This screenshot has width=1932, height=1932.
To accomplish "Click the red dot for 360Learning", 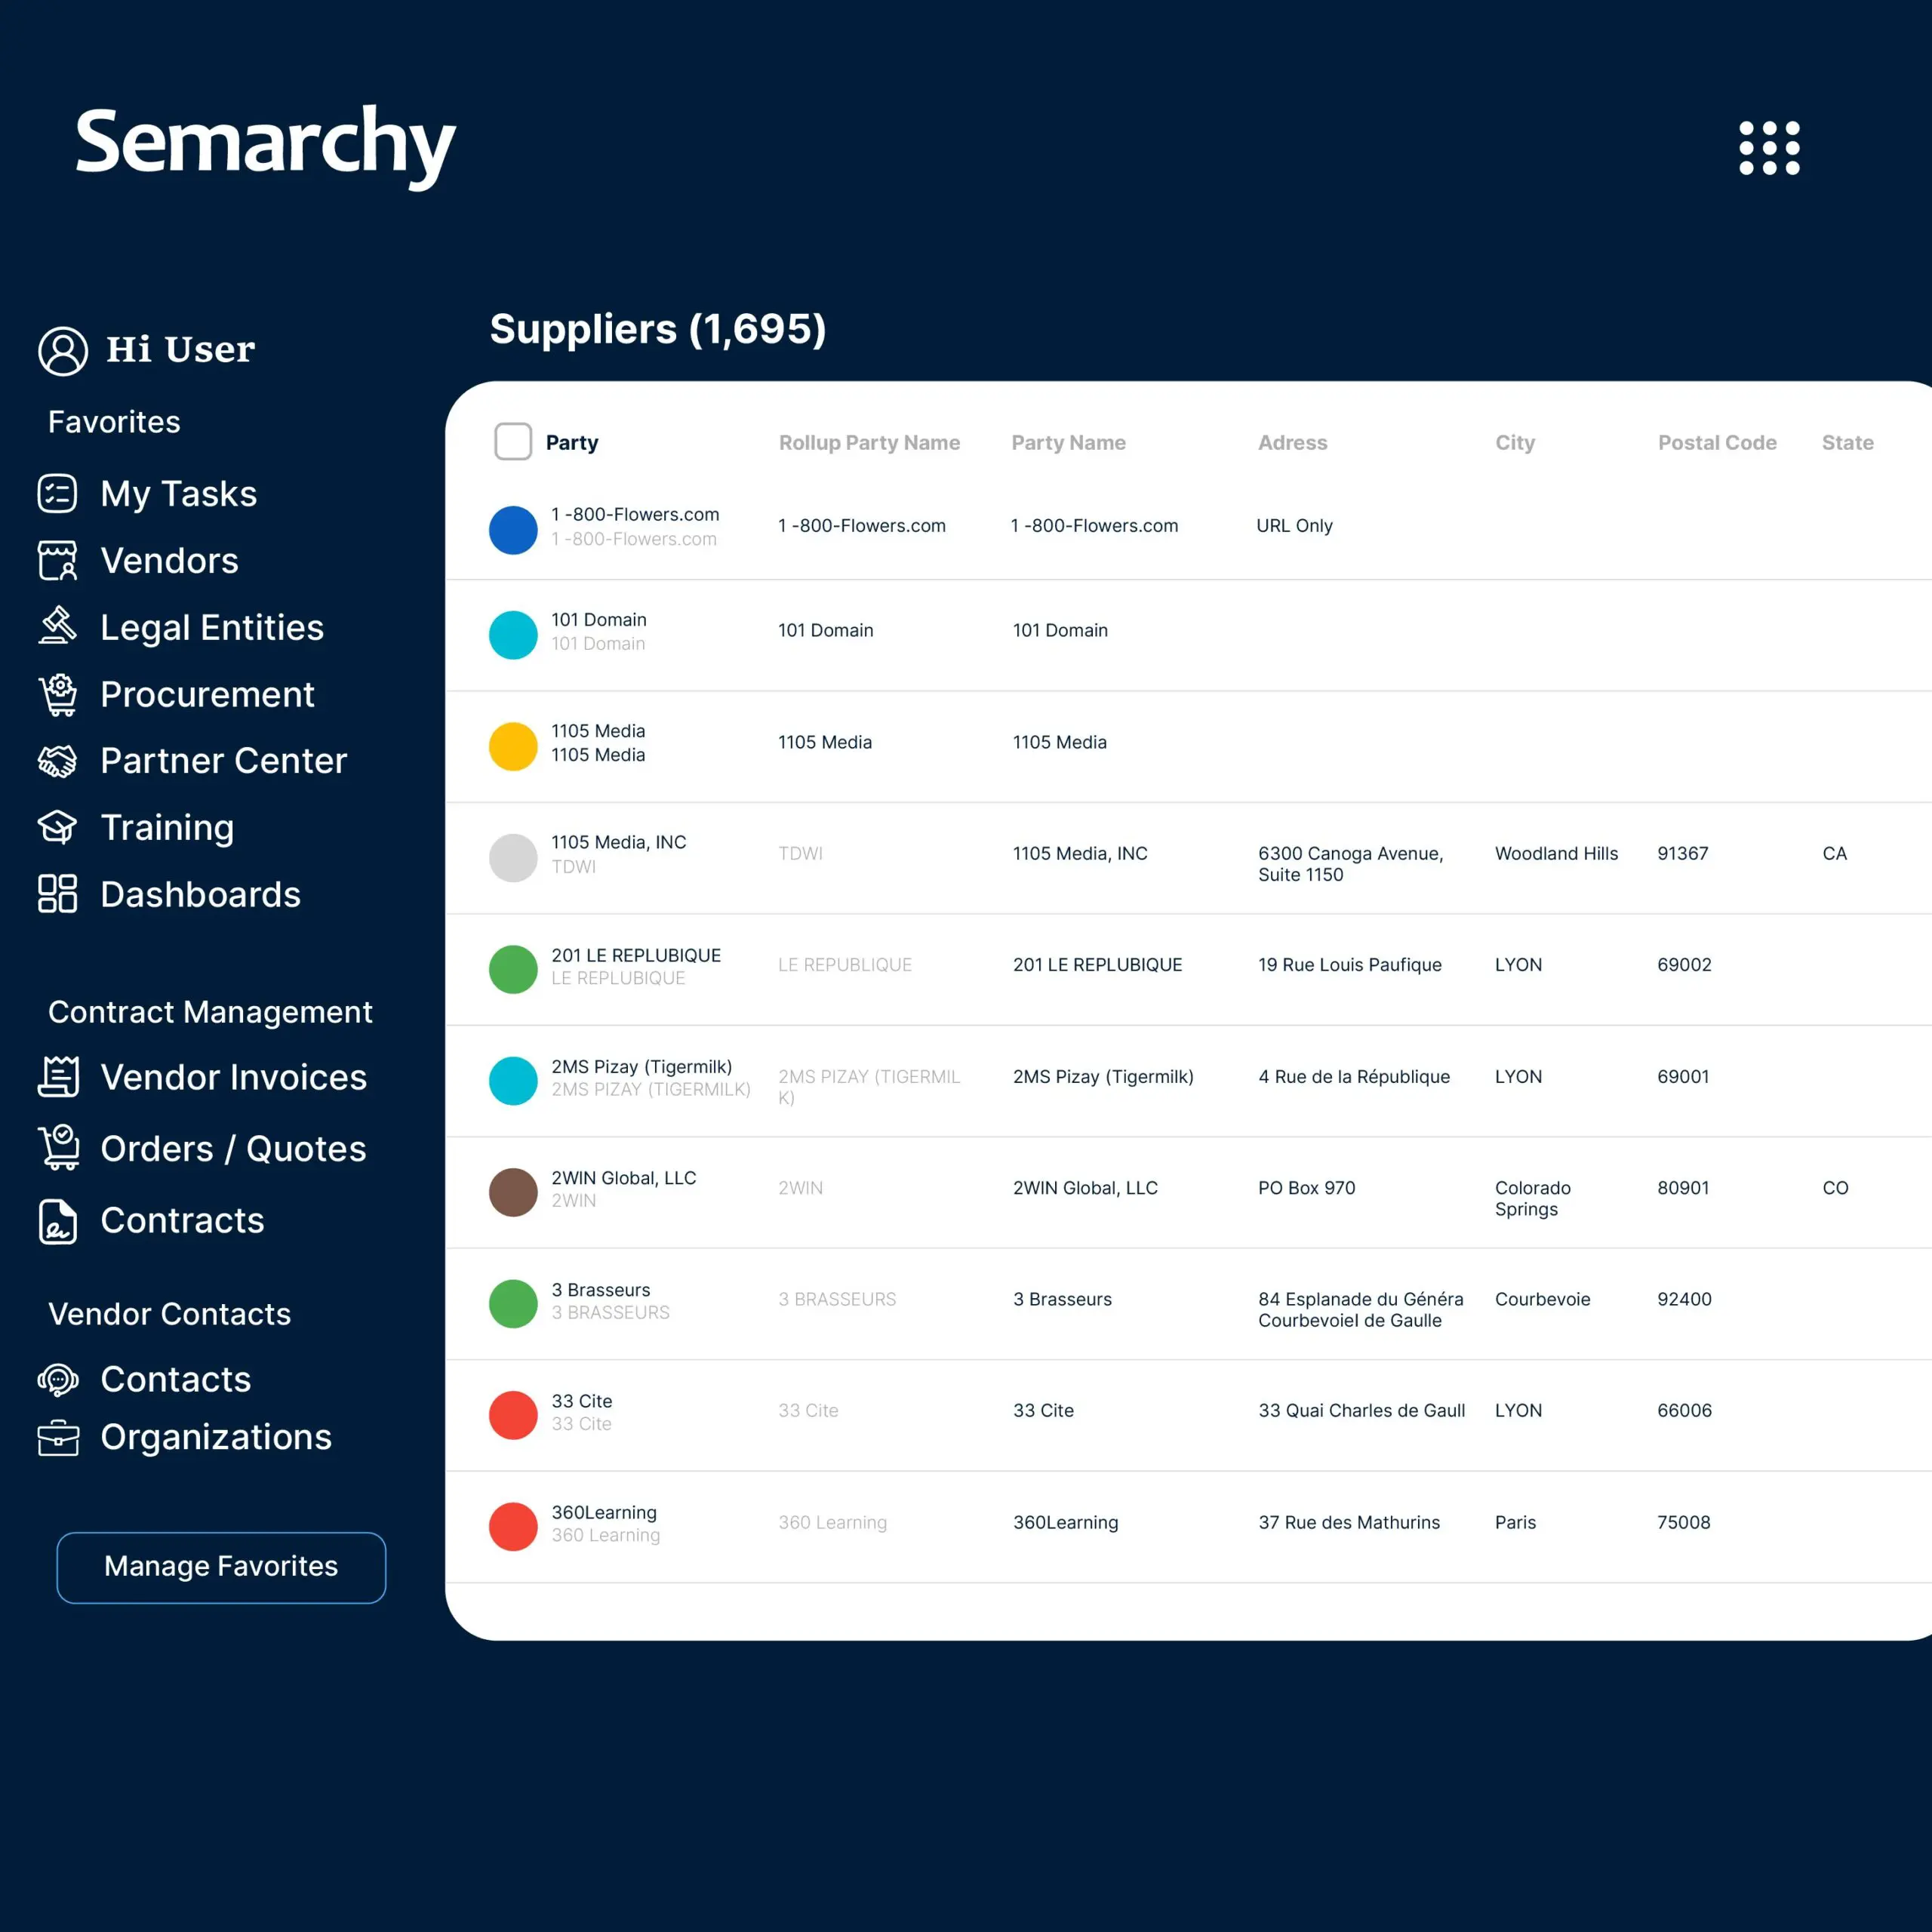I will pyautogui.click(x=513, y=1527).
